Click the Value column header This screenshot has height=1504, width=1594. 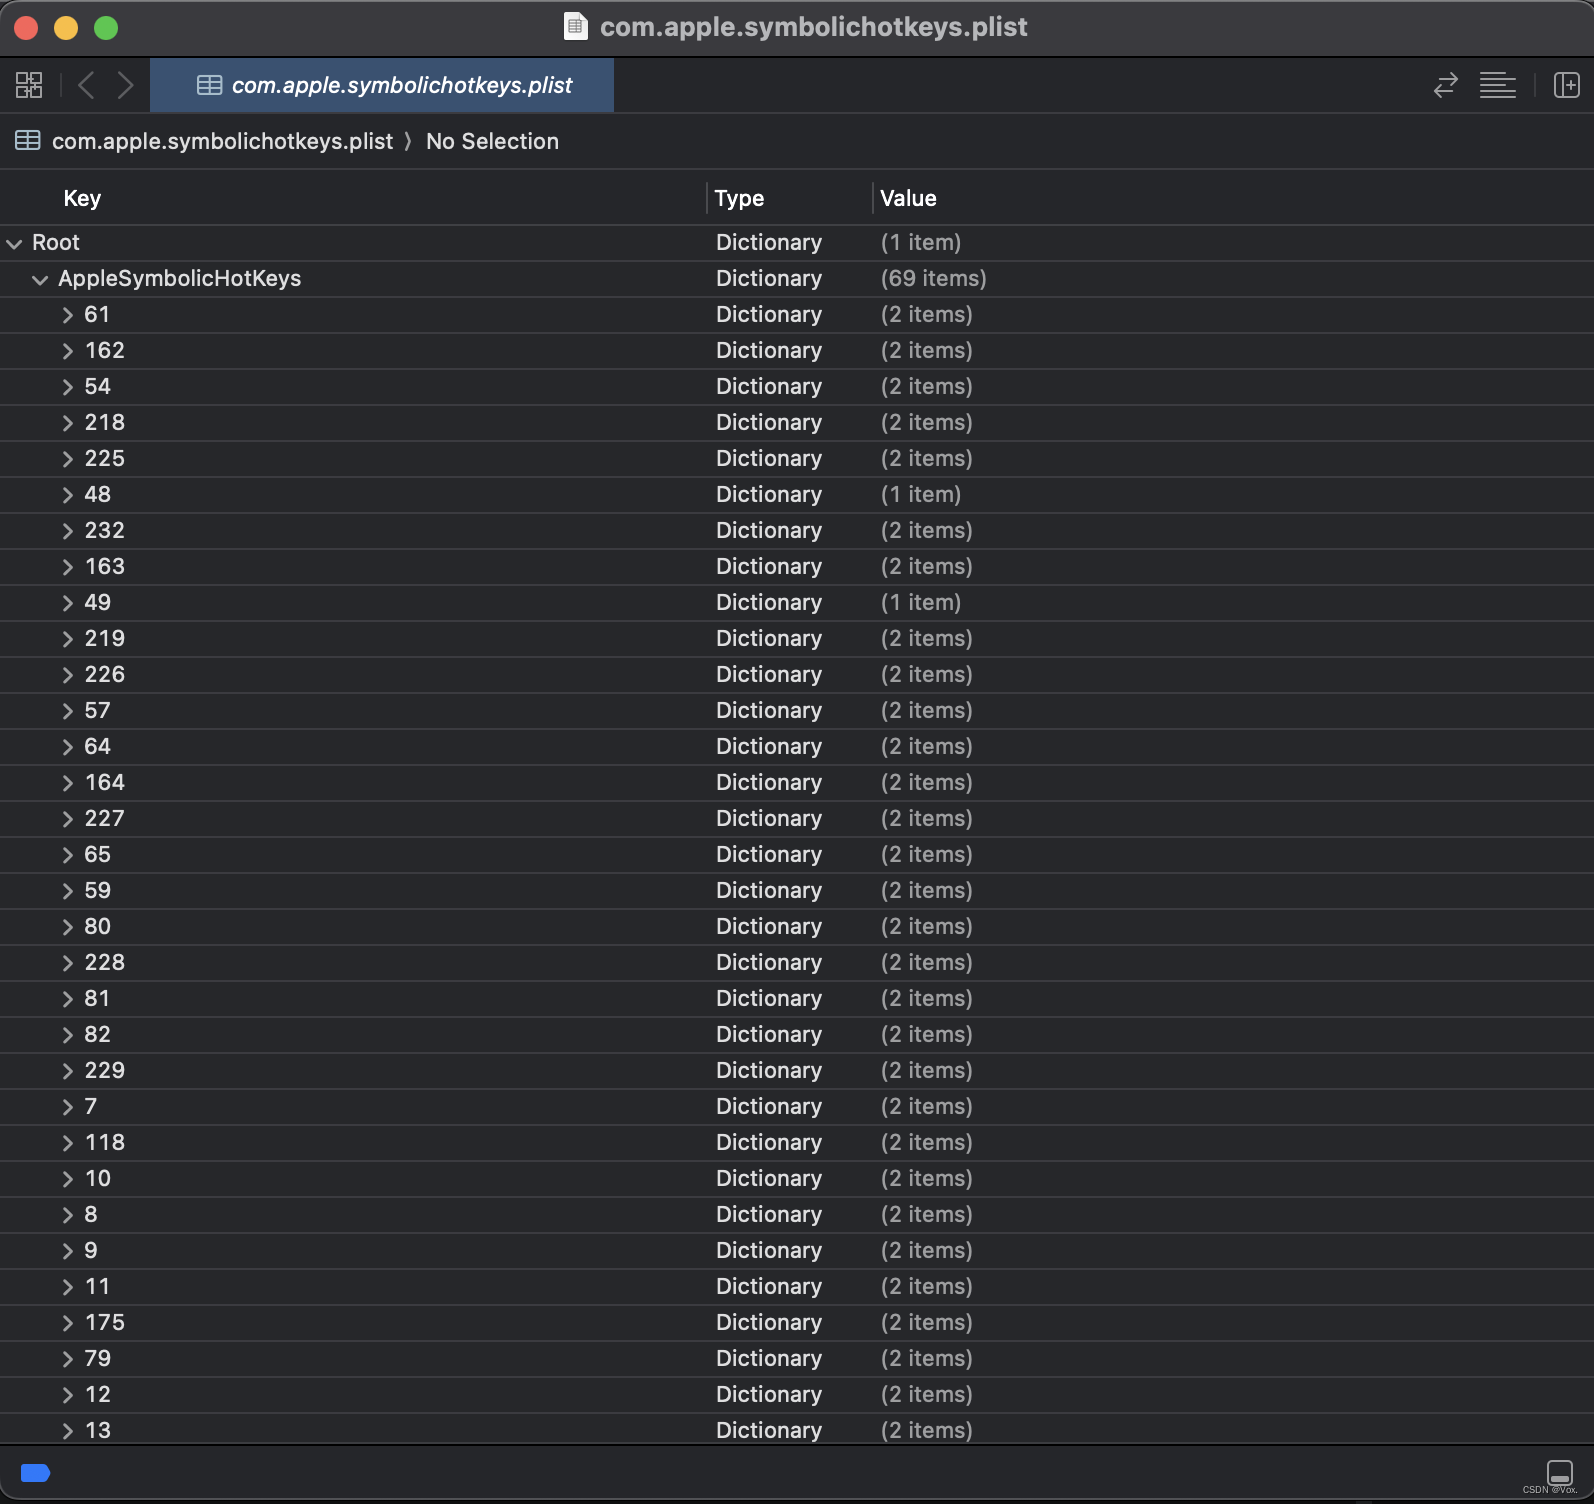pyautogui.click(x=908, y=198)
